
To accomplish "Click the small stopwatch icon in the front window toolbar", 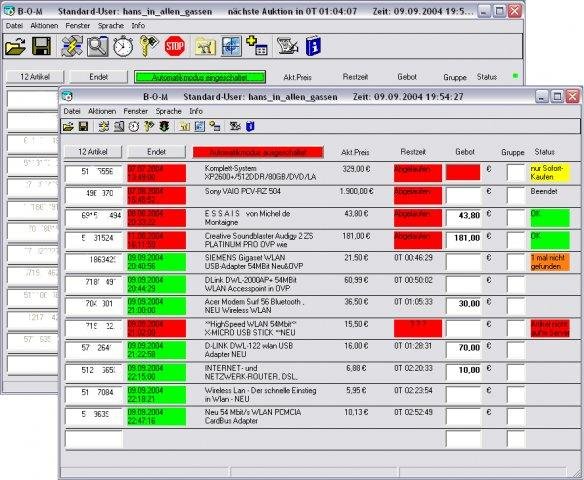I will (134, 127).
